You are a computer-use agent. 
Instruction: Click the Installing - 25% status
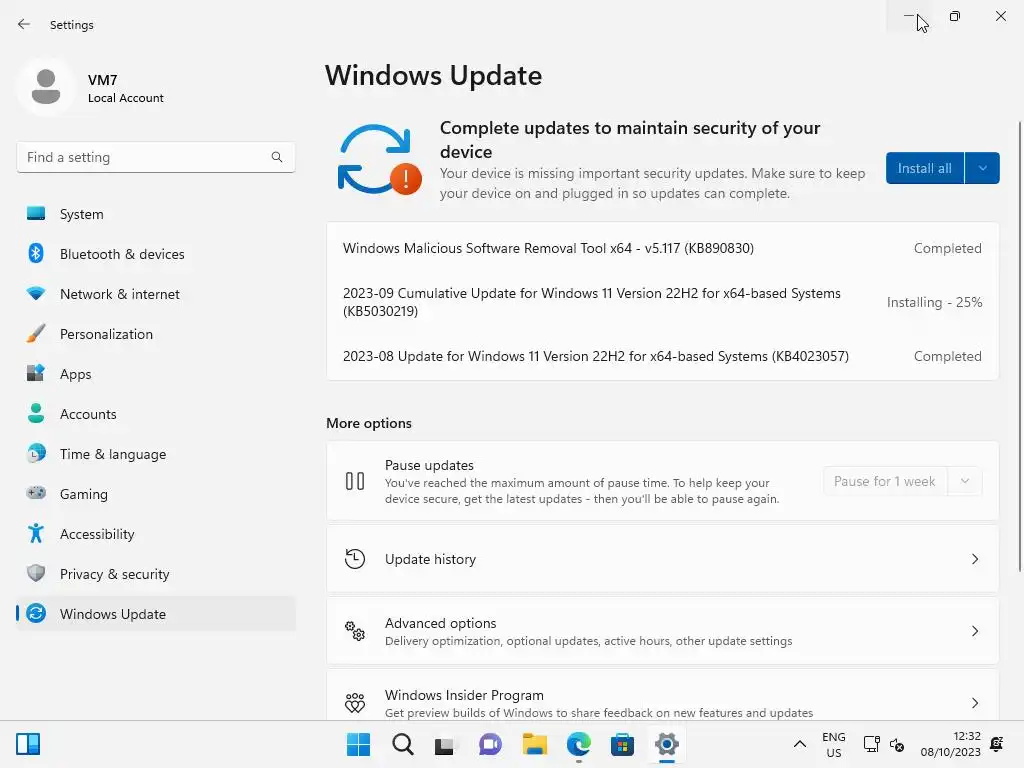pyautogui.click(x=934, y=302)
